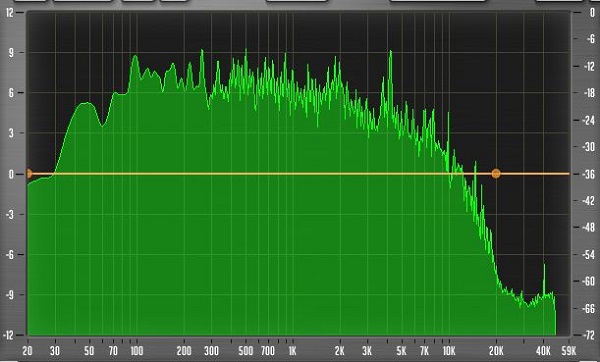The image size is (600, 362).
Task: Click the 100 frequency axis label
Action: click(x=137, y=351)
